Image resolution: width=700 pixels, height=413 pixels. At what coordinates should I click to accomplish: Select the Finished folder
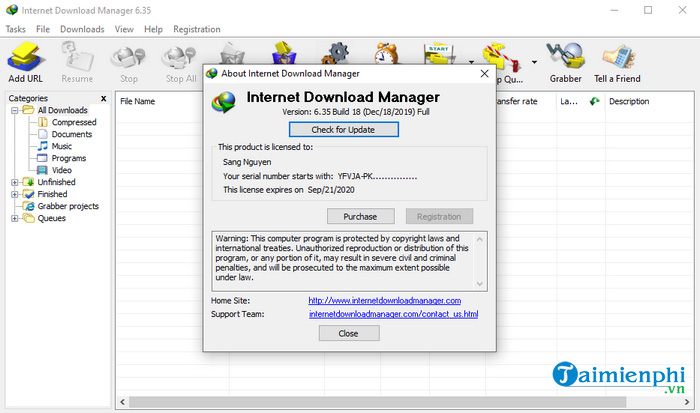pyautogui.click(x=52, y=194)
